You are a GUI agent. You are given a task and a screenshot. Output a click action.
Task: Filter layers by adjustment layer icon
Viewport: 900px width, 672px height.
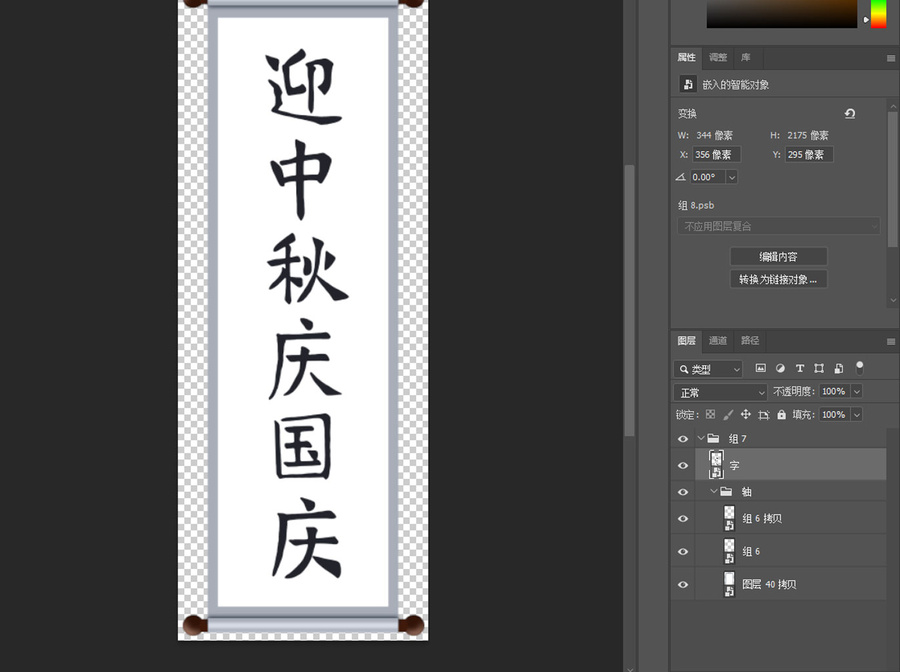pyautogui.click(x=780, y=368)
